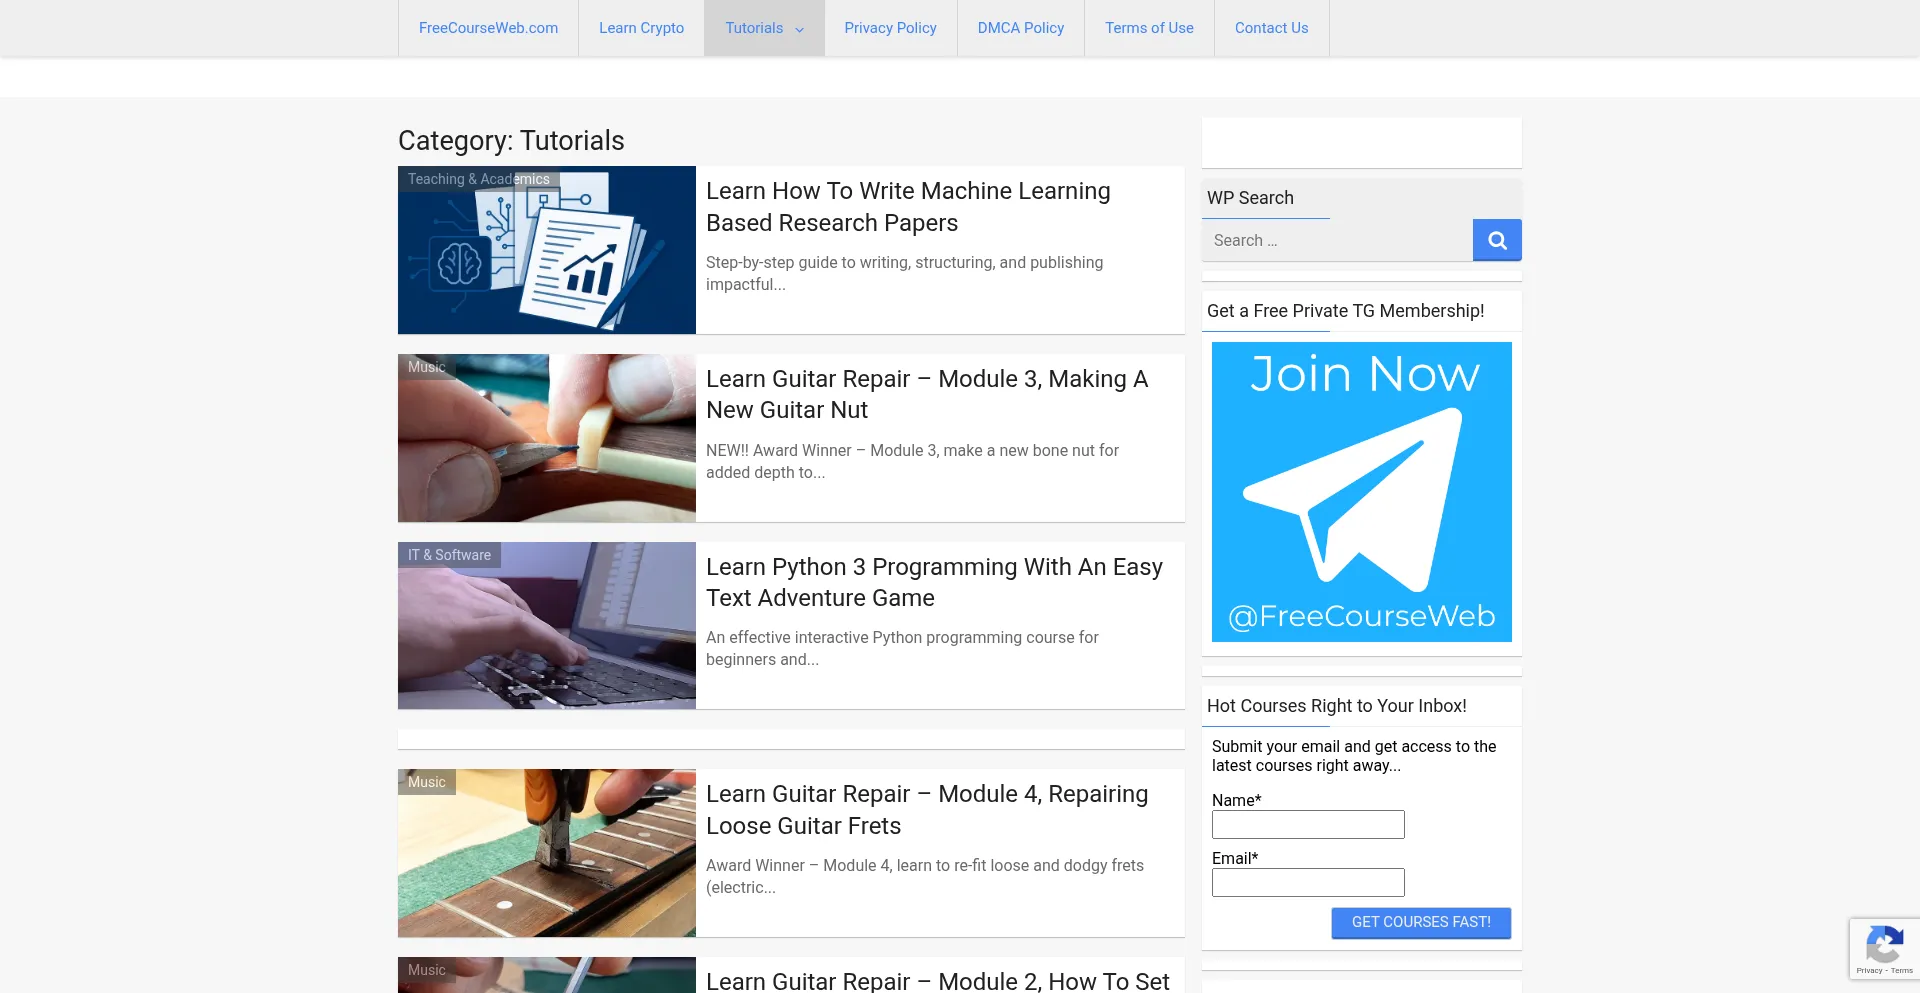Open Guitar Repair Module 3 article title
Viewport: 1920px width, 993px height.
[927, 394]
